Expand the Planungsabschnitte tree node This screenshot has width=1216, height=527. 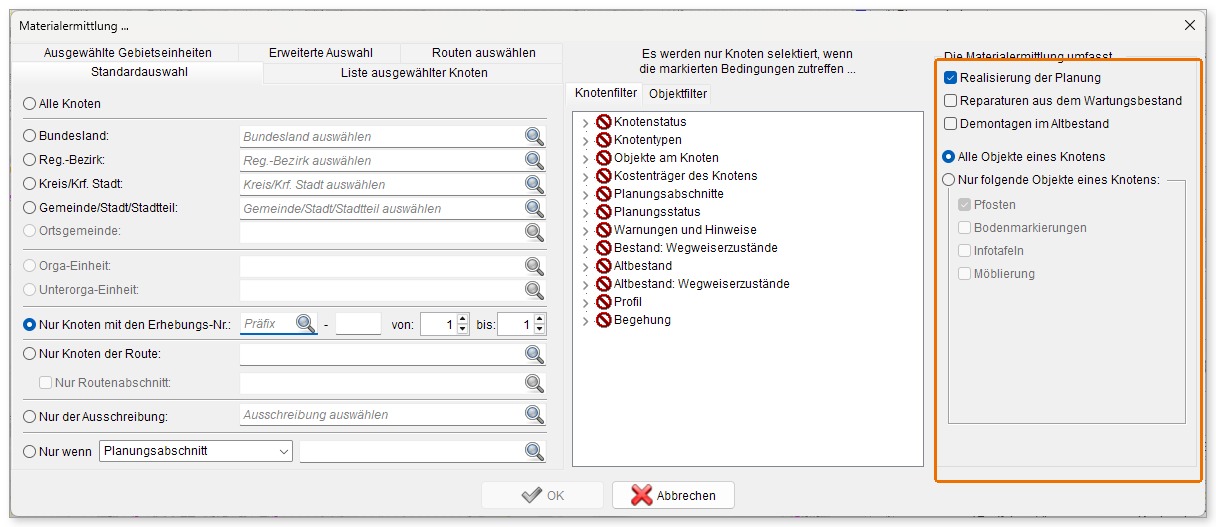click(586, 195)
